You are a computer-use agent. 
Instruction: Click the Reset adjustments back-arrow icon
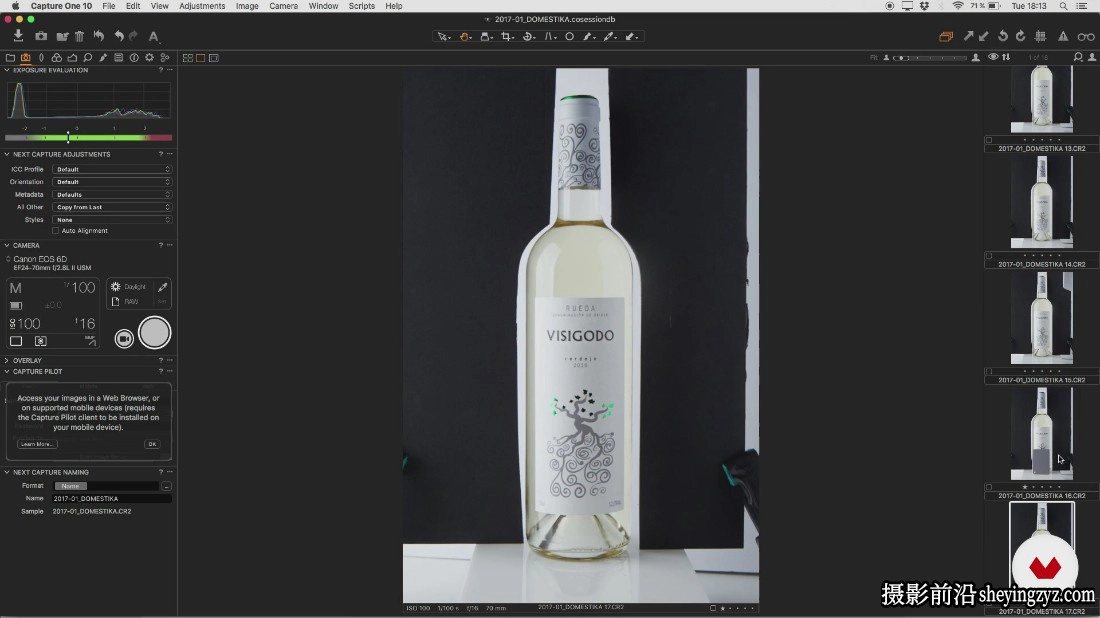pos(99,36)
